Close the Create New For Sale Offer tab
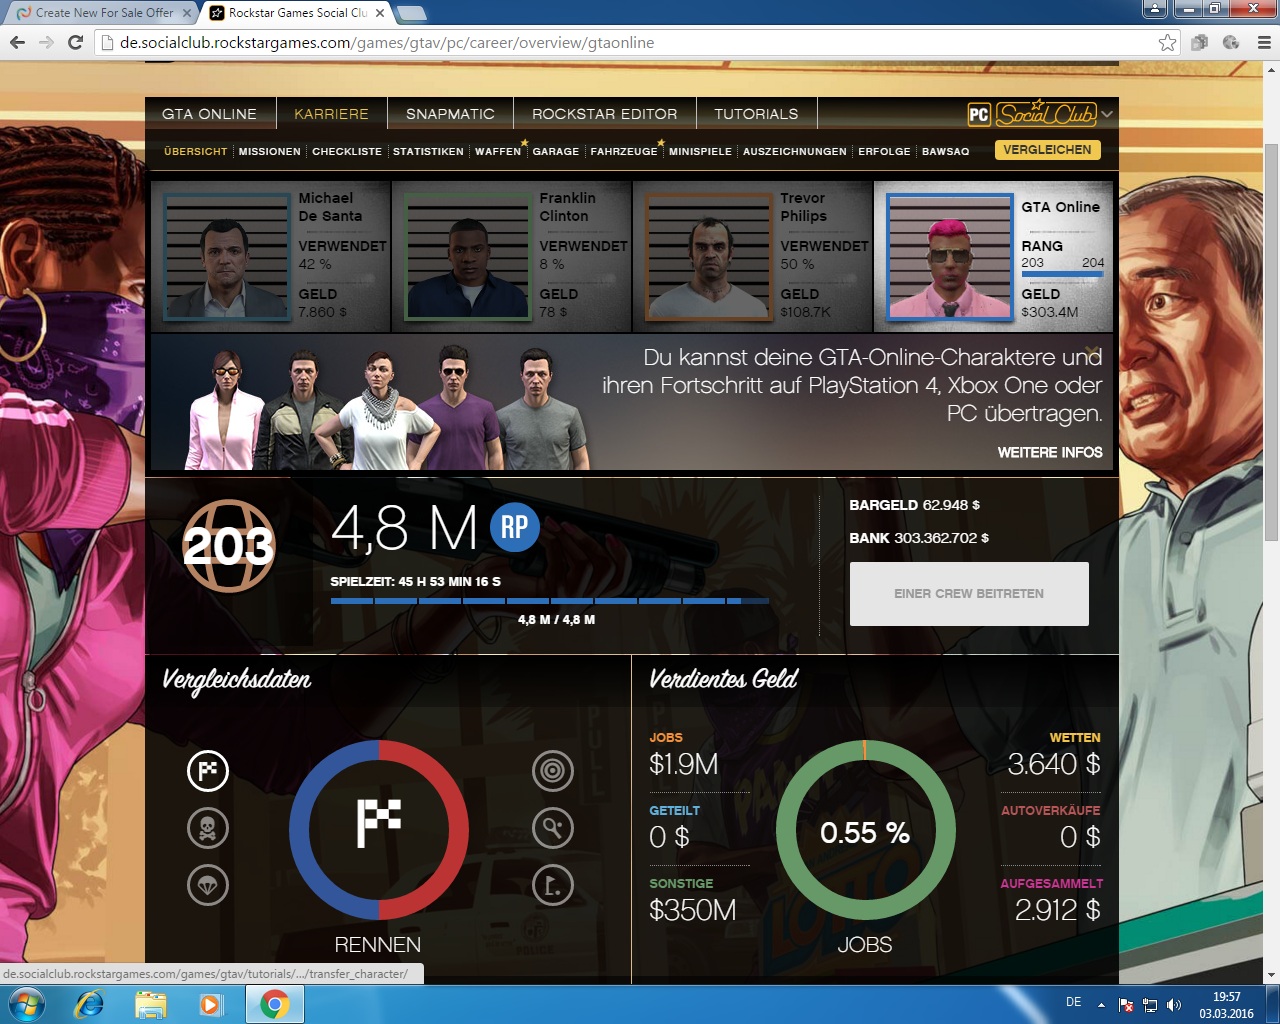This screenshot has width=1280, height=1024. 187,13
